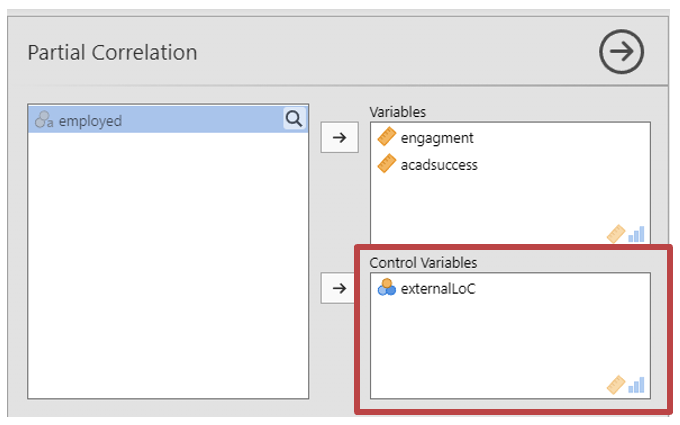
Task: Click the ruler icon next to acadsuccess
Action: [x=387, y=164]
